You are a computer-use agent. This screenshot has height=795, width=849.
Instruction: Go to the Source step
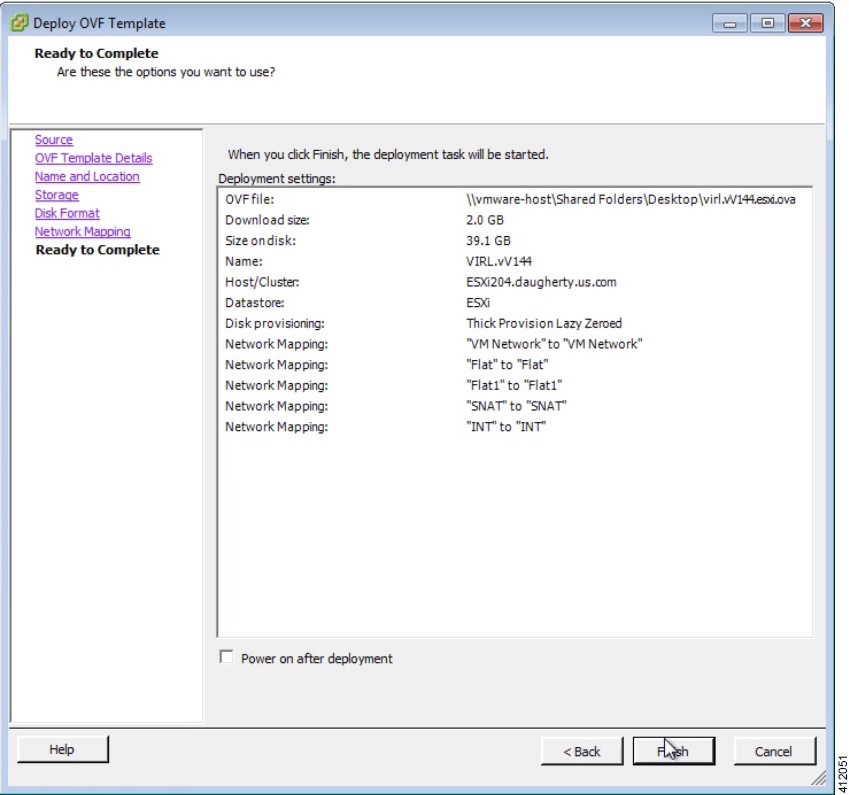click(54, 140)
